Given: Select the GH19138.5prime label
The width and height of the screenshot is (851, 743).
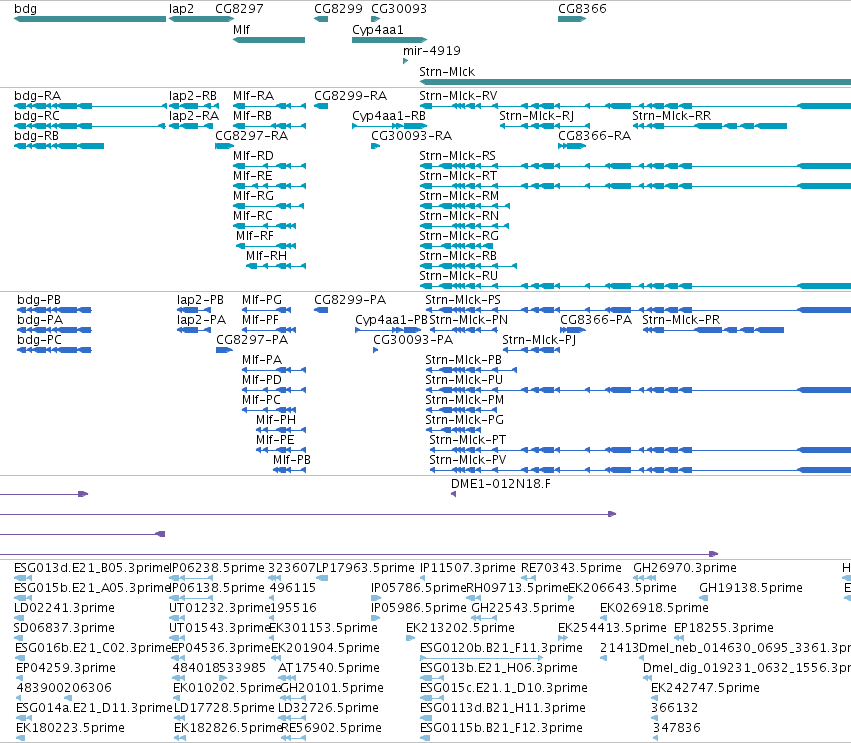Looking at the screenshot, I should [x=751, y=588].
